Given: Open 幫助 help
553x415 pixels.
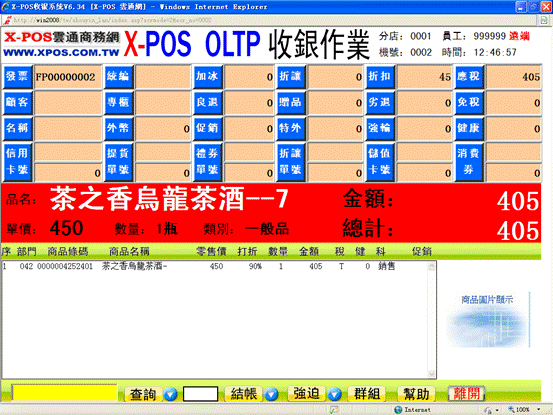Looking at the screenshot, I should (416, 394).
